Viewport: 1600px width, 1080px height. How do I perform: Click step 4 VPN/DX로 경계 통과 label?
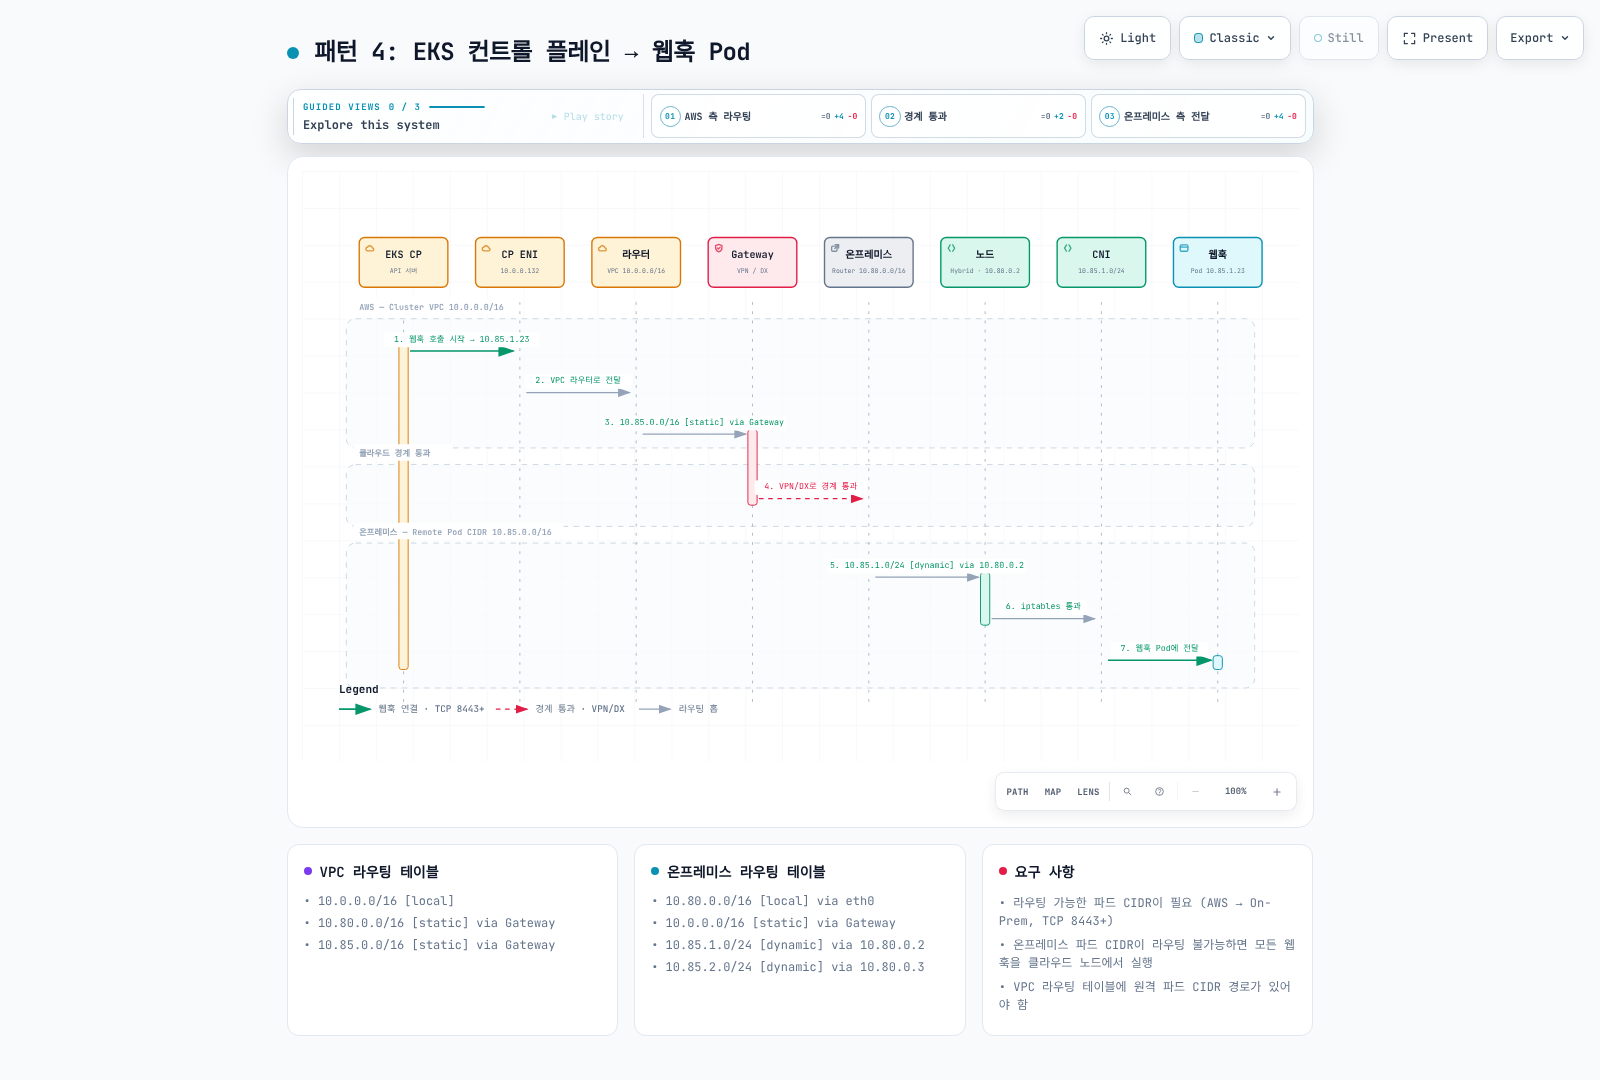coord(810,486)
